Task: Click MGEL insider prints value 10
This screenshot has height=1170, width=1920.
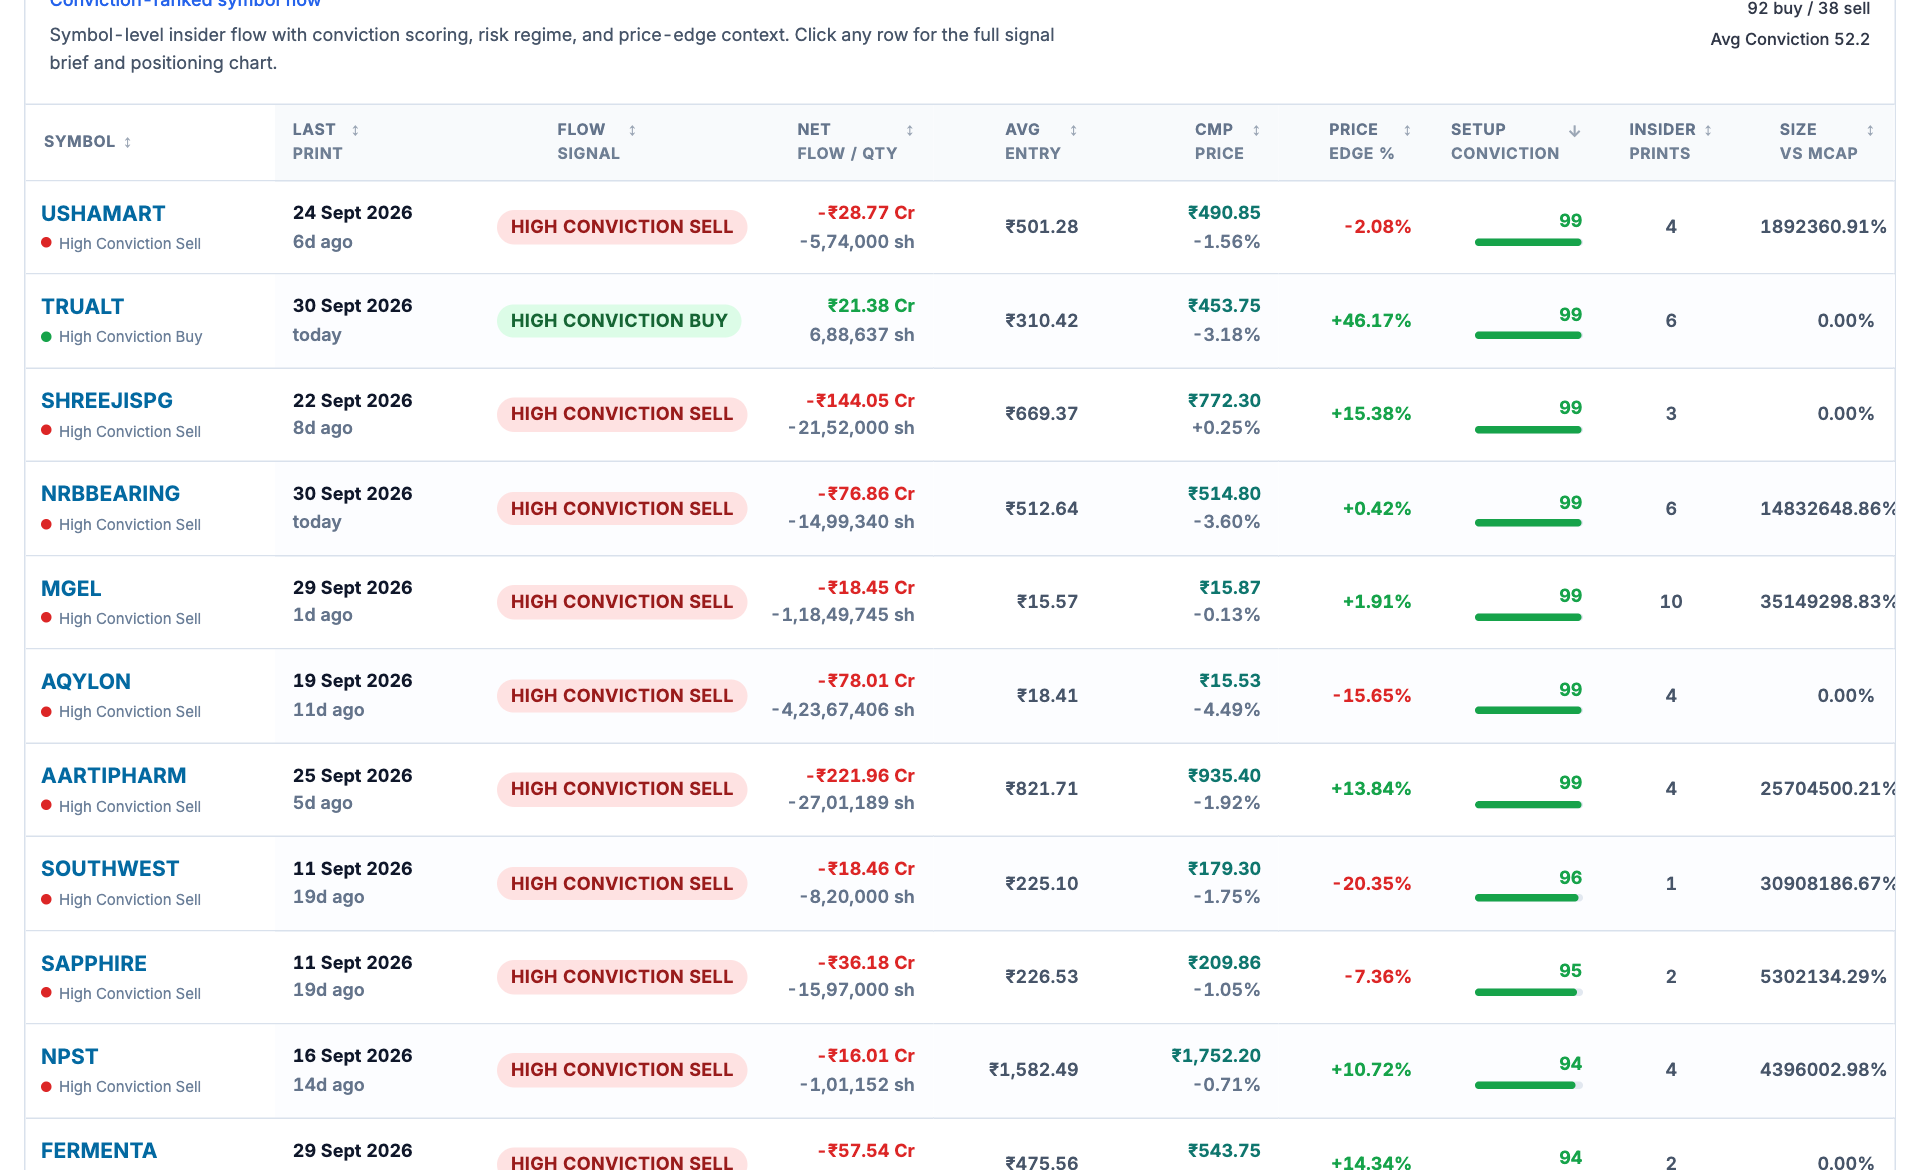Action: [1671, 601]
